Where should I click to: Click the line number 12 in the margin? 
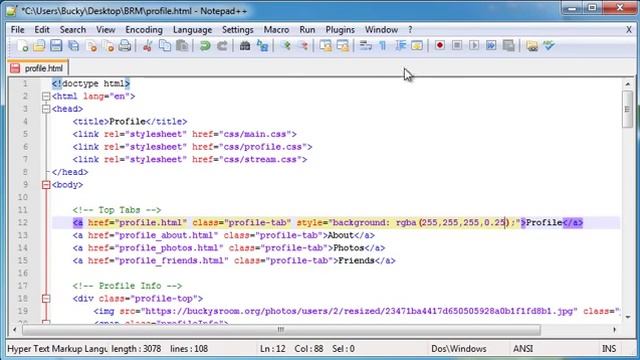coord(23,223)
